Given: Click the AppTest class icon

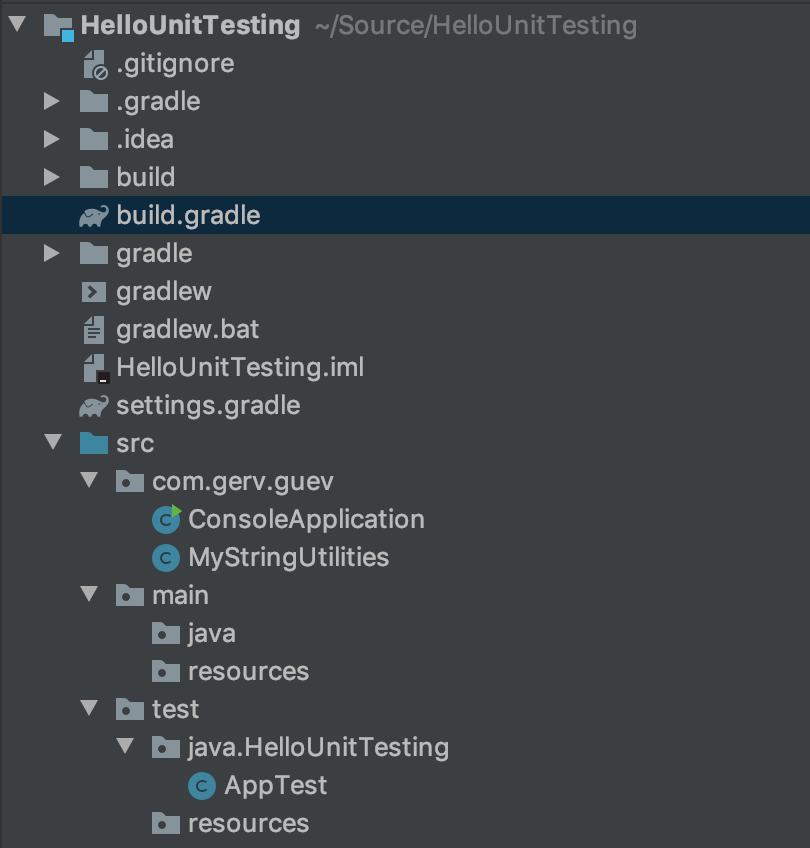Looking at the screenshot, I should 202,786.
